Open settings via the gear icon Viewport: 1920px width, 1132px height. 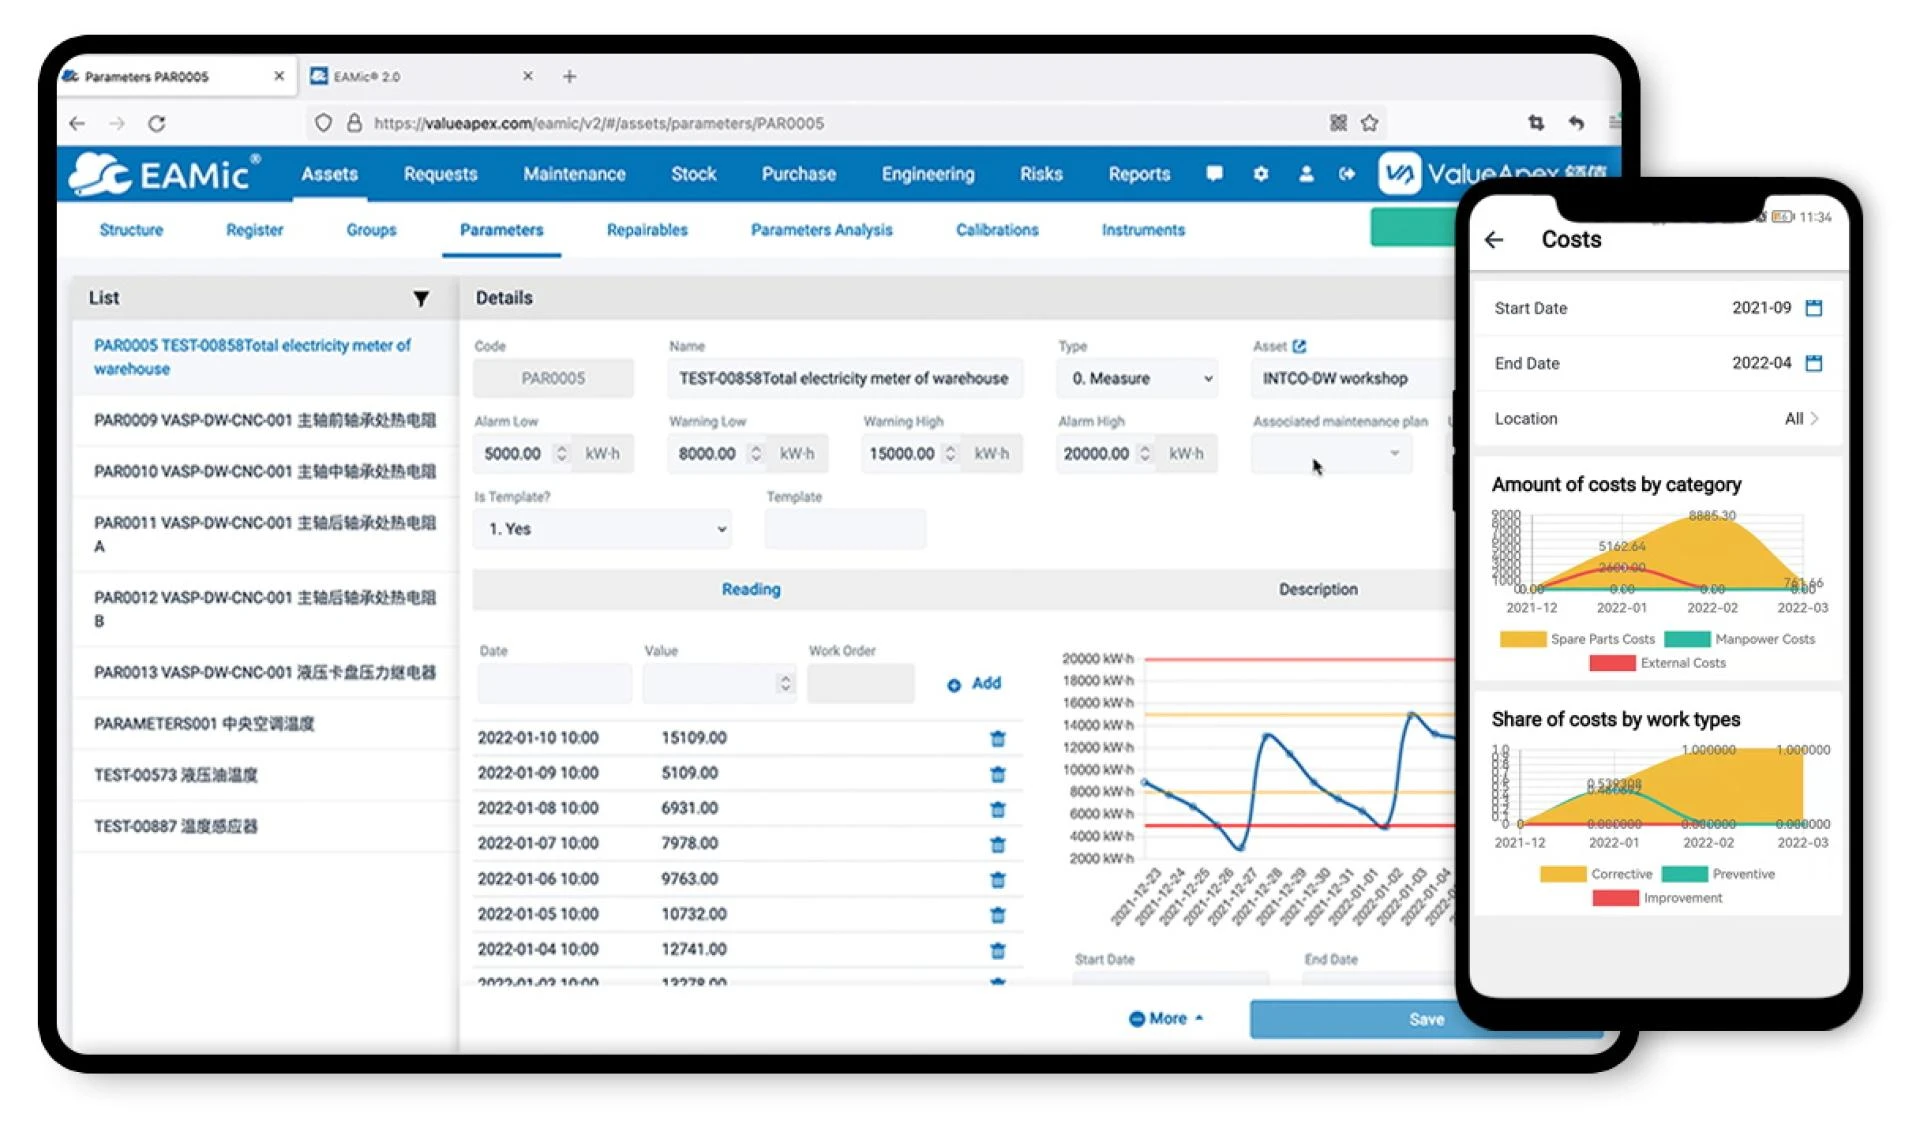coord(1261,173)
